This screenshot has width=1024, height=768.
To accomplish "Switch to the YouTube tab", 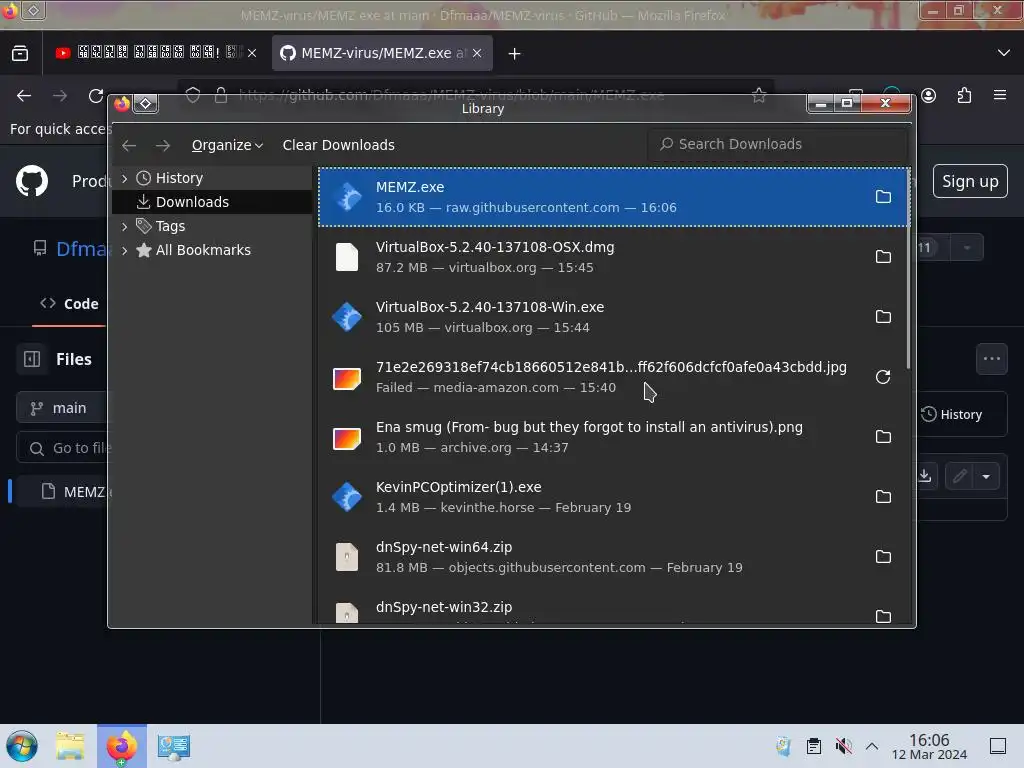I will (x=157, y=54).
